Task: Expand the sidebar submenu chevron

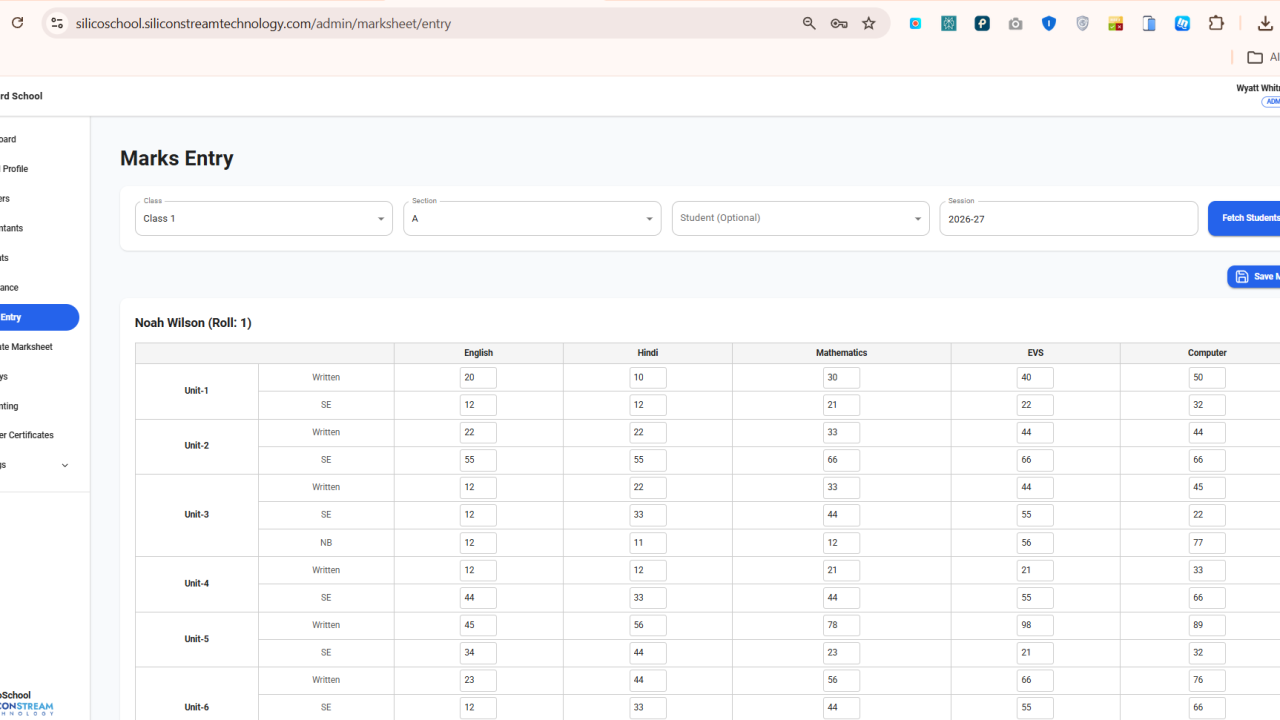Action: click(65, 465)
